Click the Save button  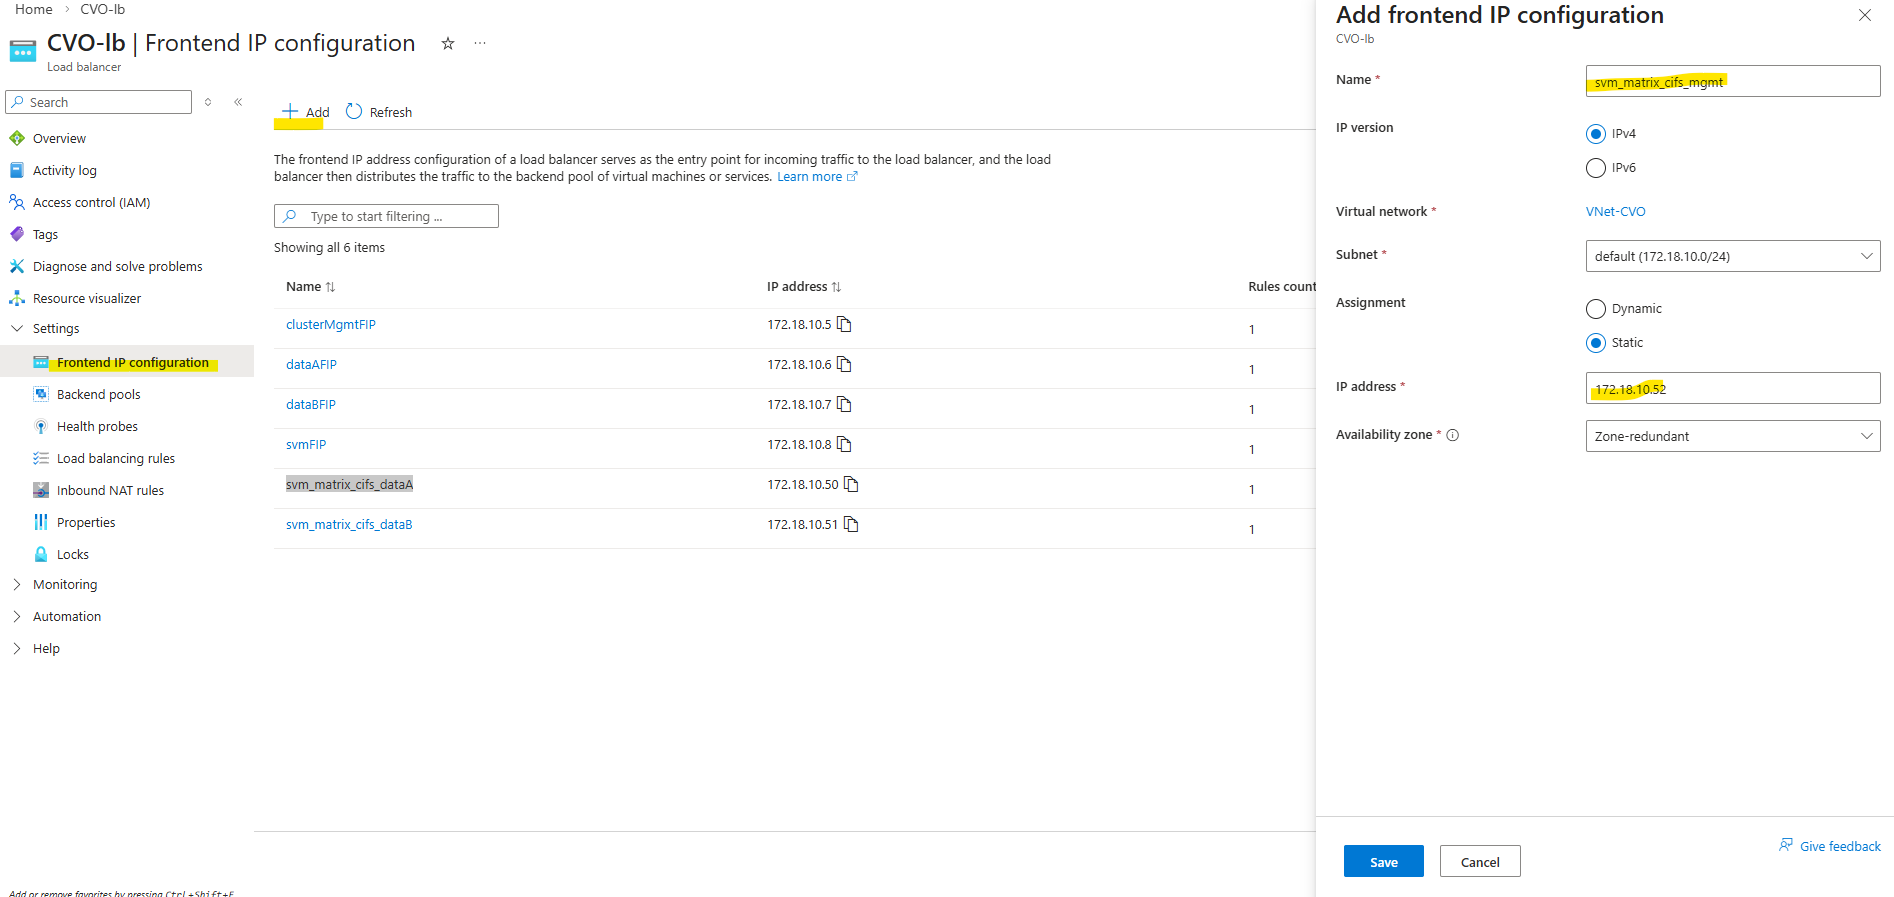click(x=1384, y=861)
